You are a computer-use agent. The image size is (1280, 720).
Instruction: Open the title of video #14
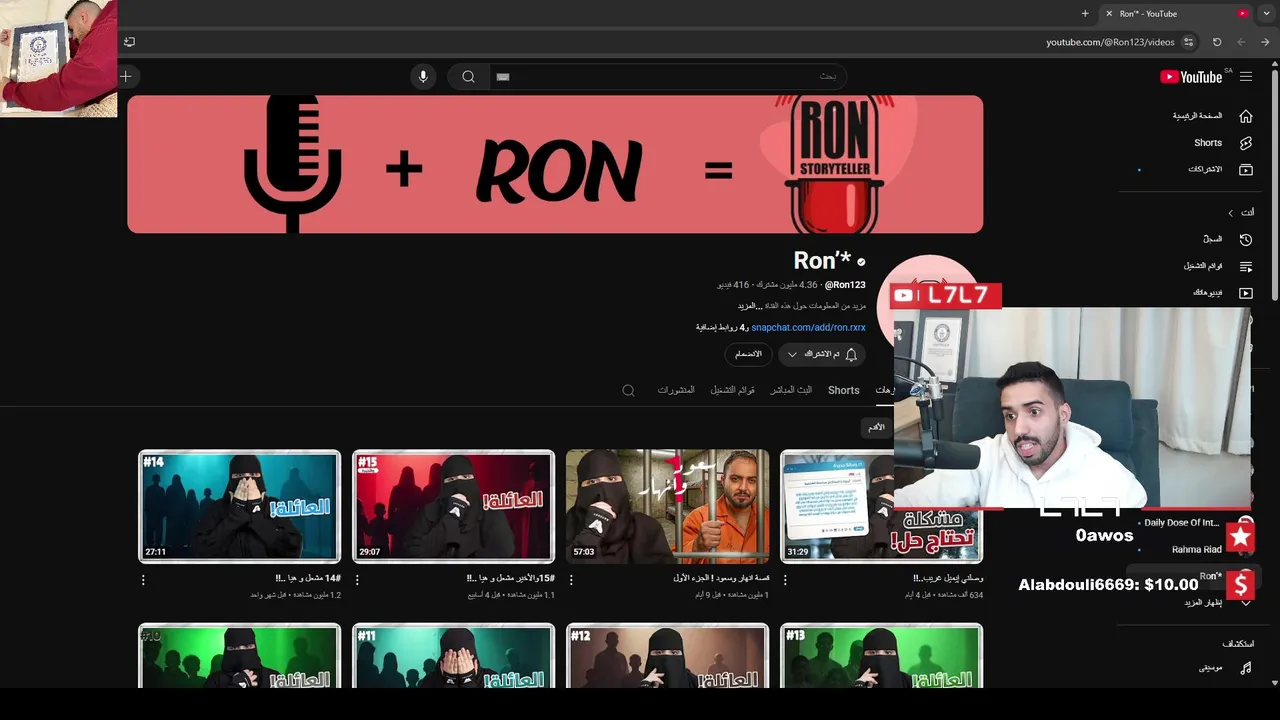(x=308, y=578)
